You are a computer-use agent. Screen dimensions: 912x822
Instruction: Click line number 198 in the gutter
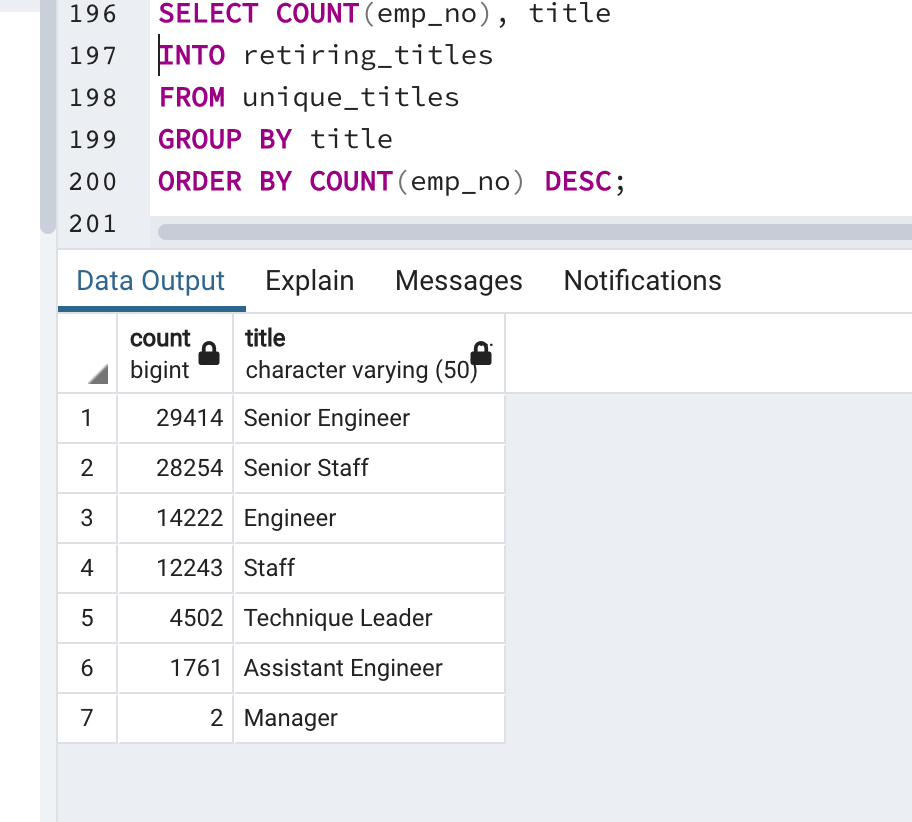[x=93, y=98]
